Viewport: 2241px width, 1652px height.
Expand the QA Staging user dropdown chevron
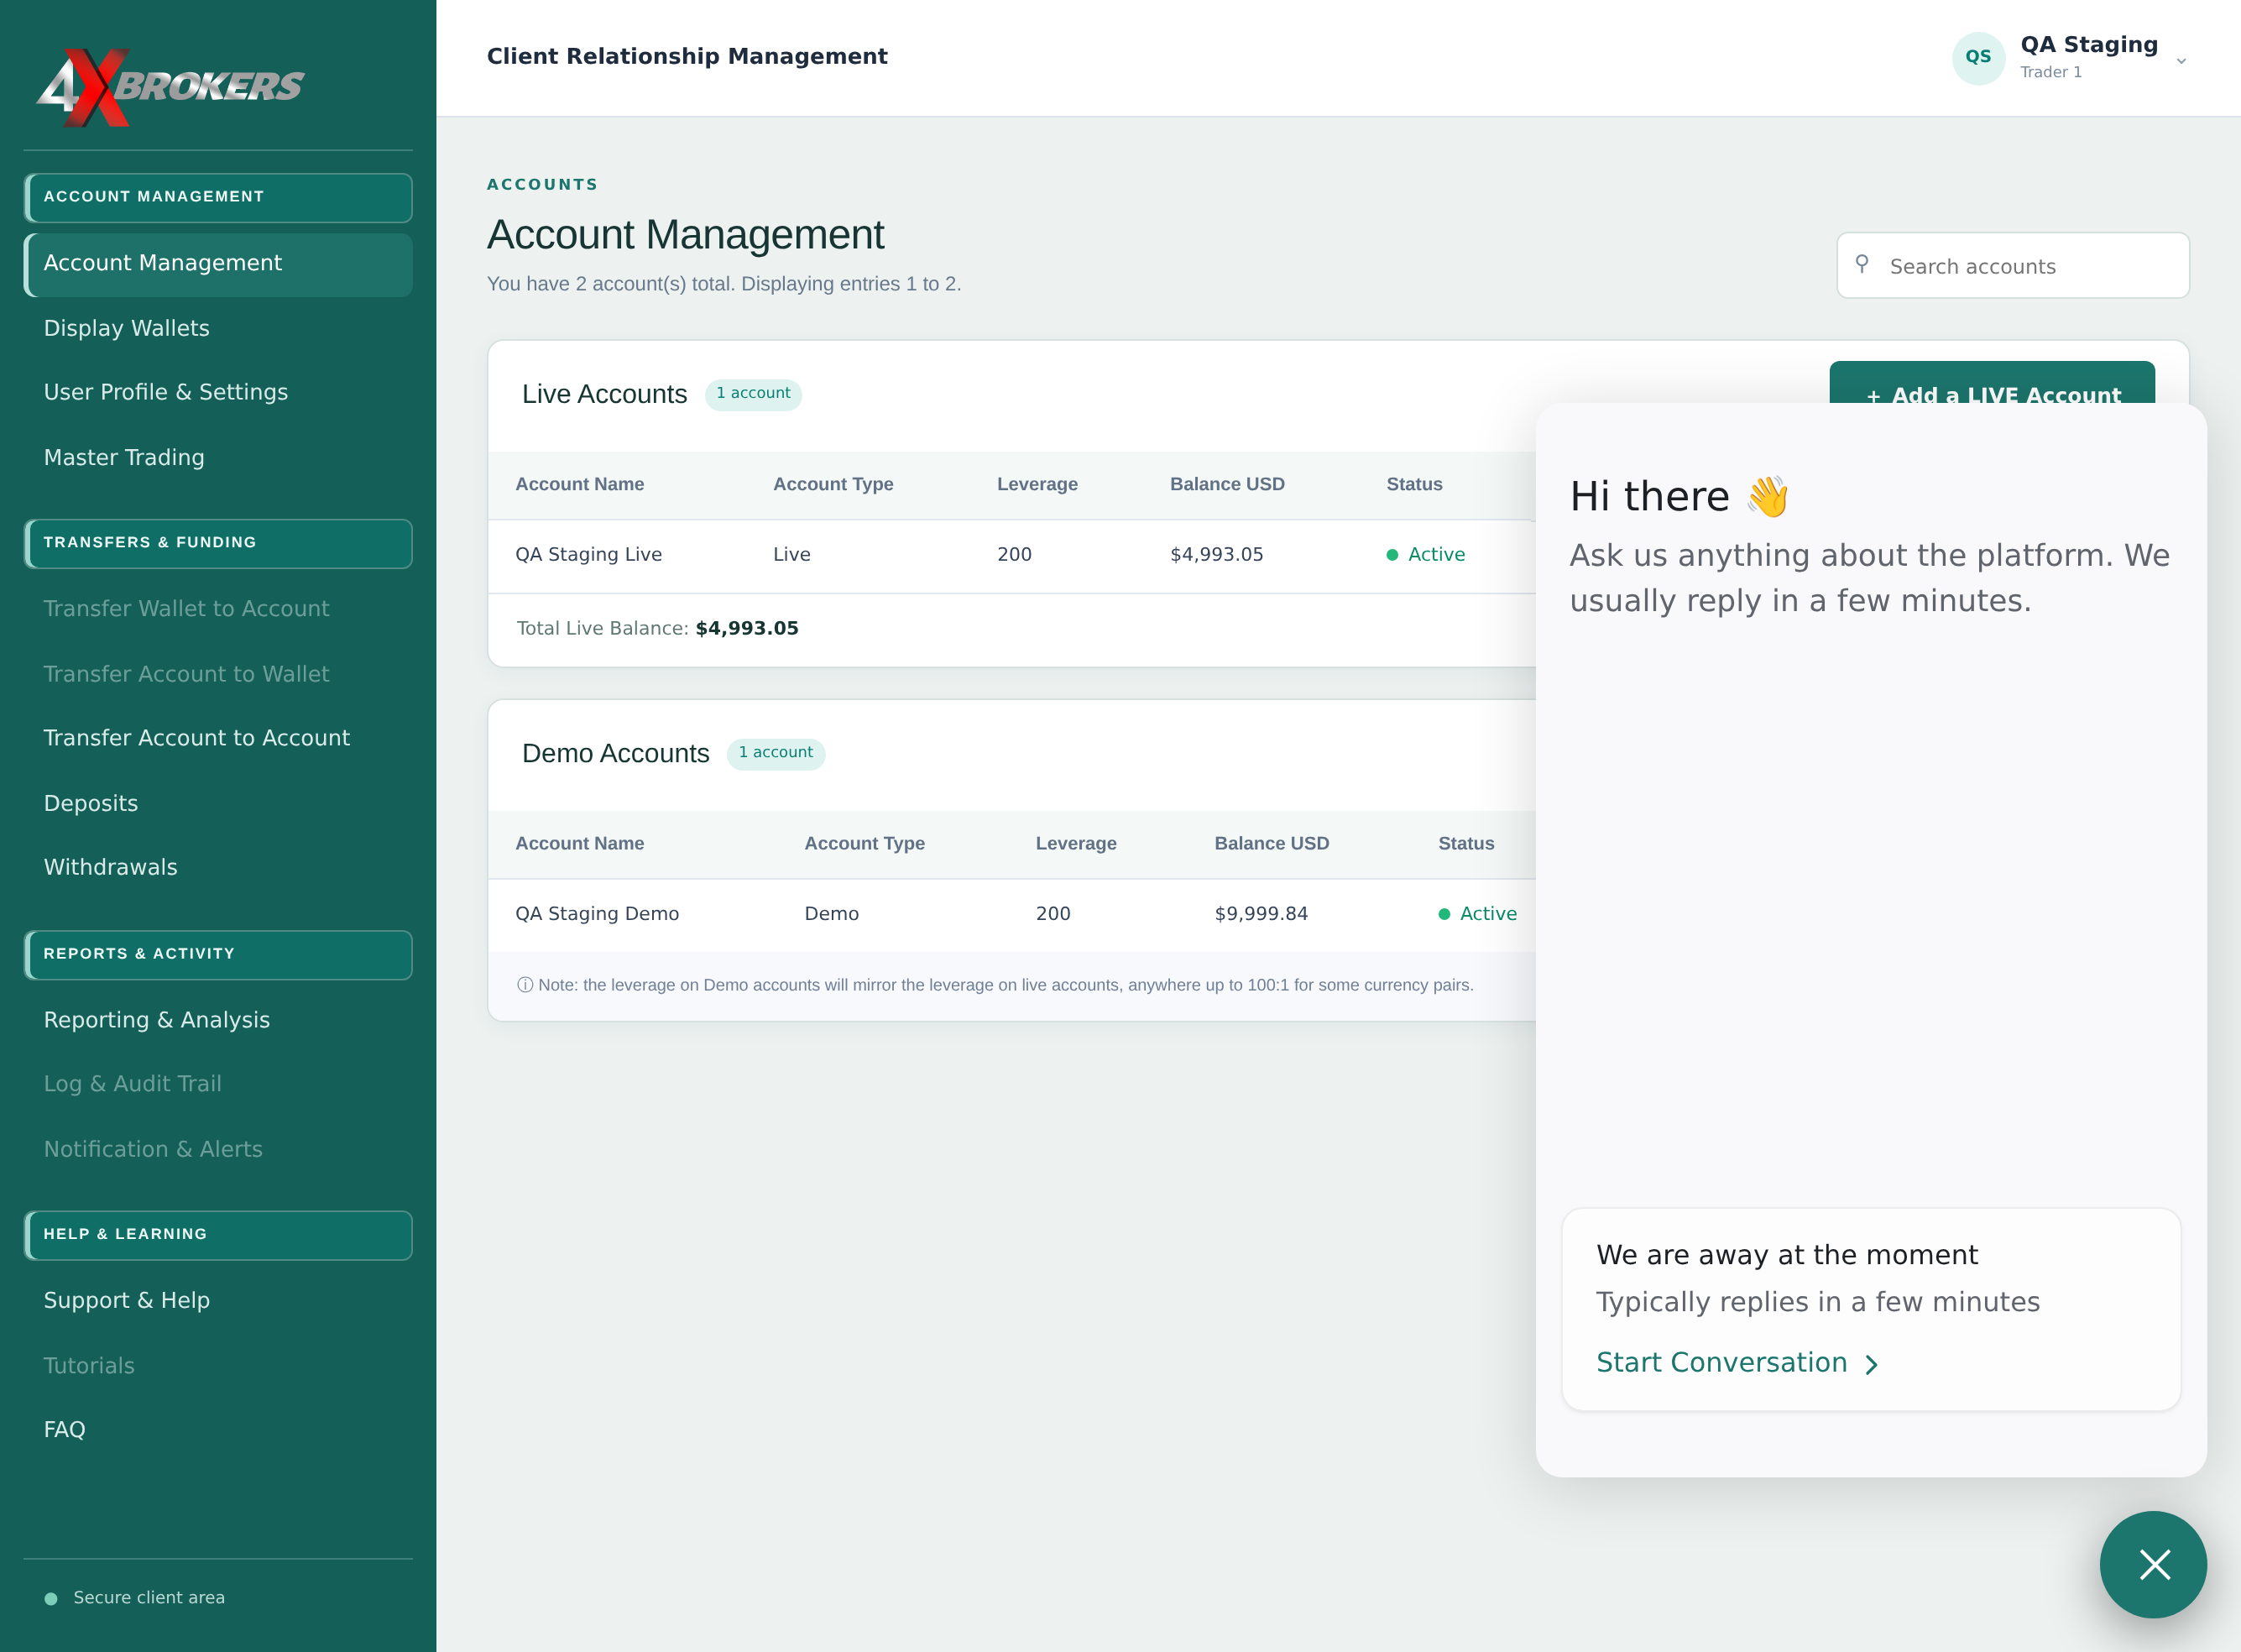click(x=2181, y=61)
